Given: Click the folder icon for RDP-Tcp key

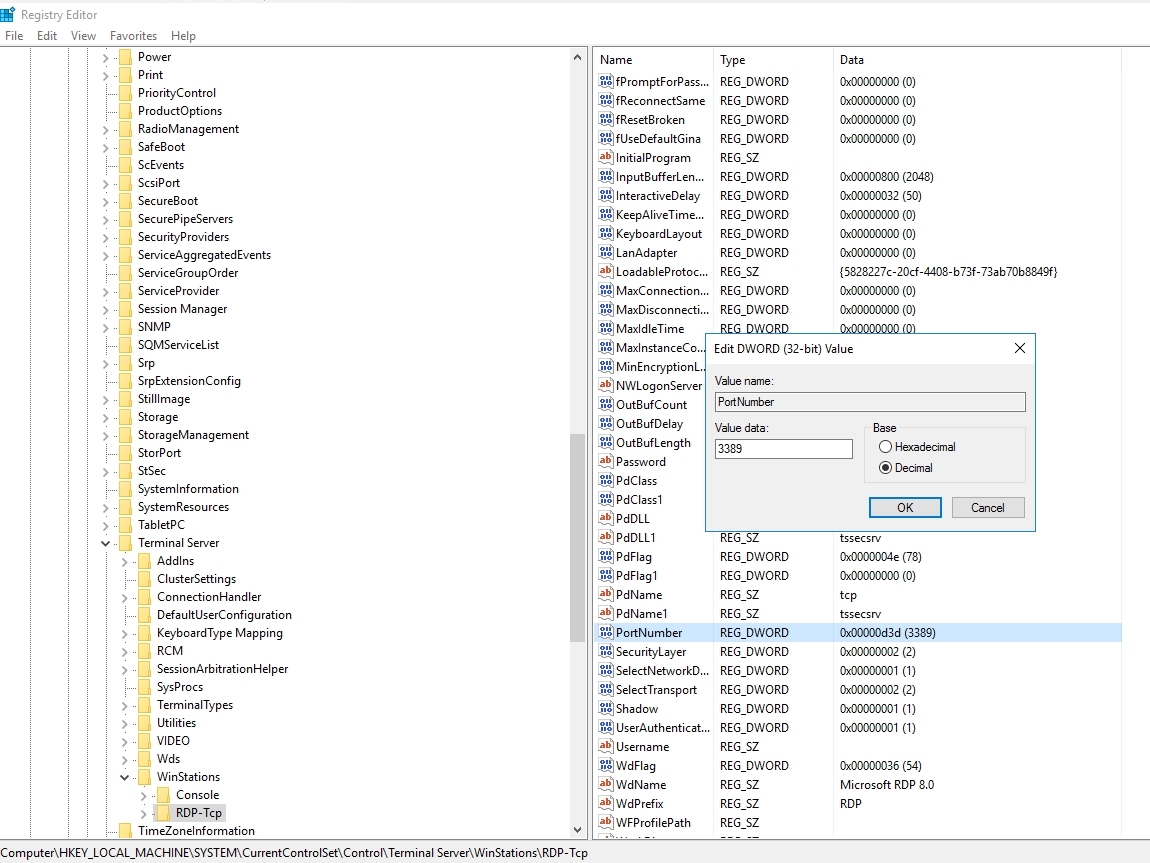Looking at the screenshot, I should click(x=164, y=813).
